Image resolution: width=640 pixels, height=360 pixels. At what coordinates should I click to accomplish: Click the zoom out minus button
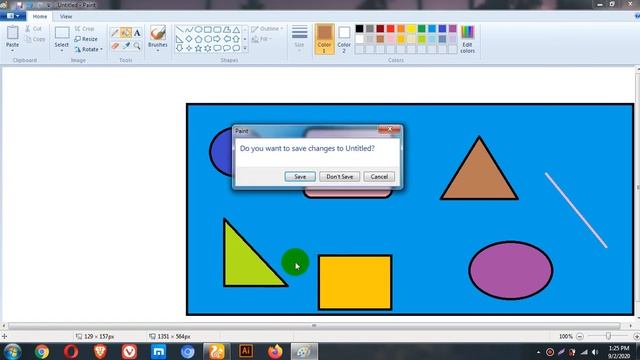(x=580, y=336)
